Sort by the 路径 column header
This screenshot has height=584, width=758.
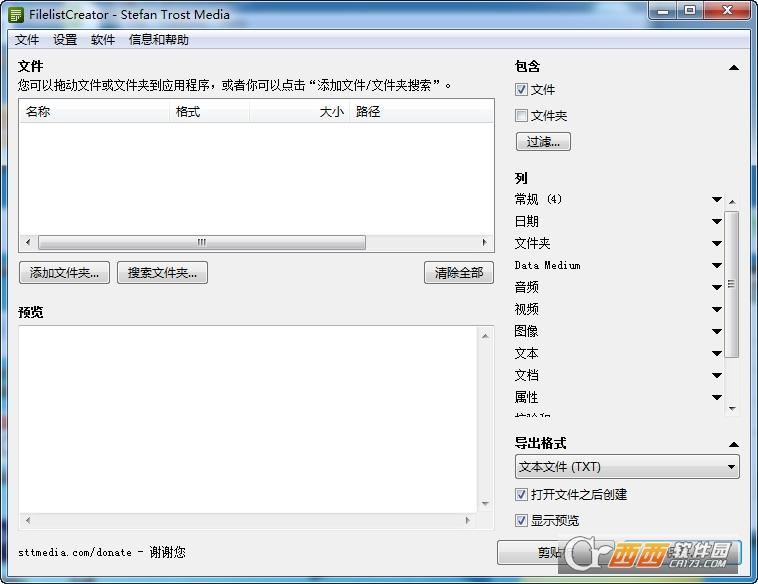tap(421, 112)
